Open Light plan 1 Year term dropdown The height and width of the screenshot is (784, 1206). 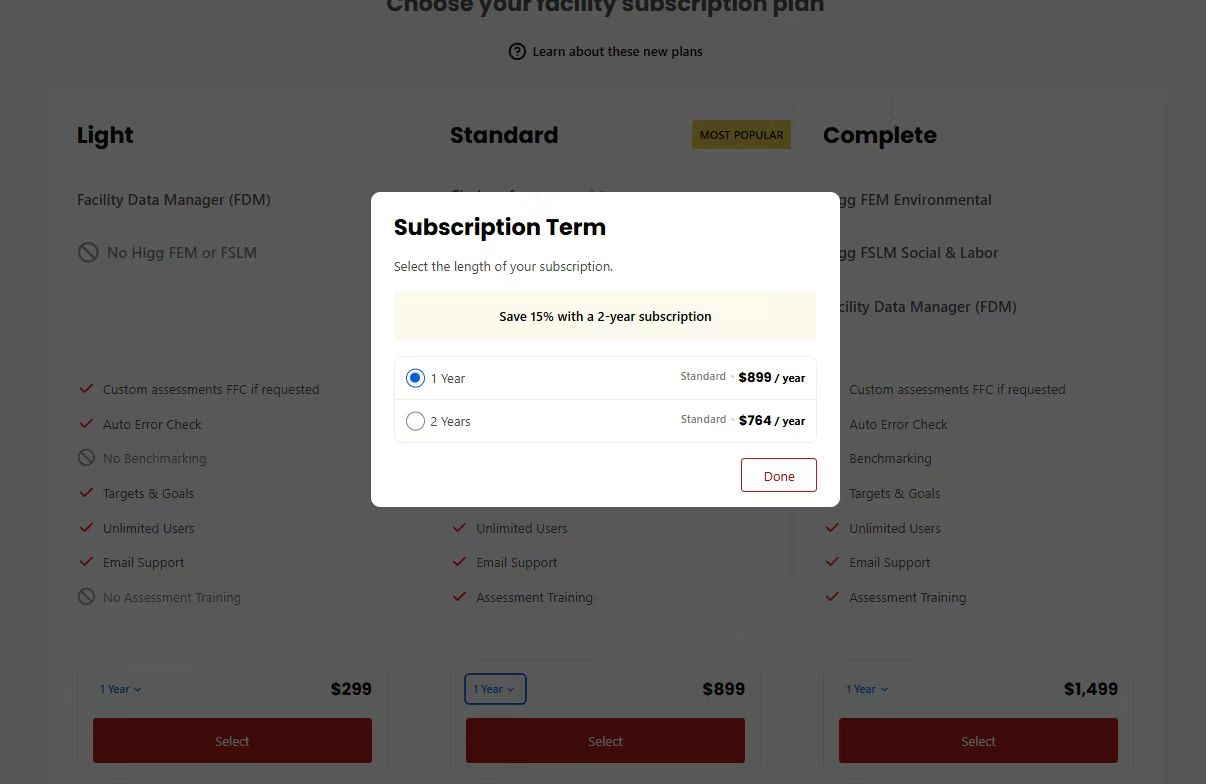point(121,689)
